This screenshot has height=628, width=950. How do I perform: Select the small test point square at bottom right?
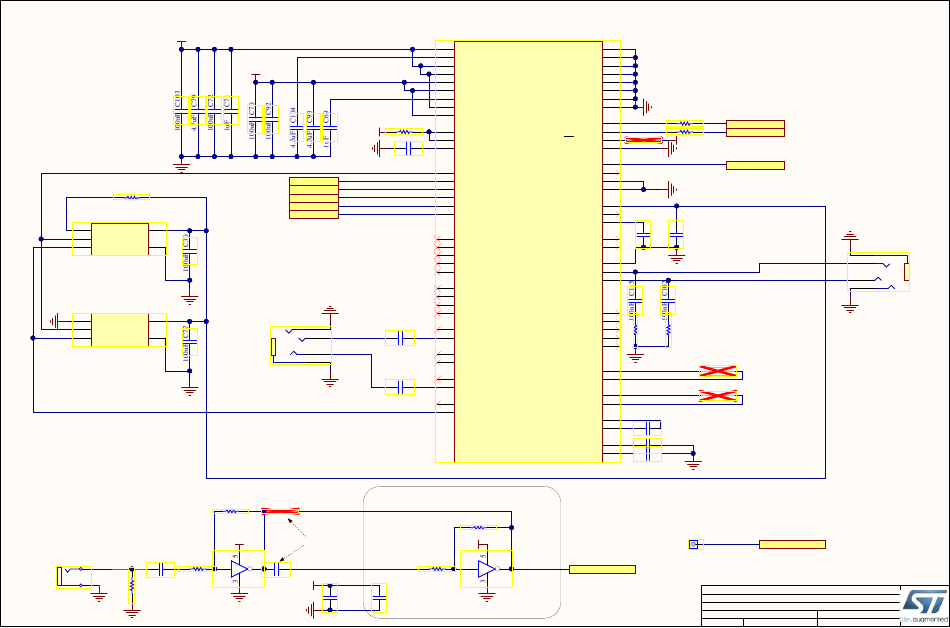(x=694, y=544)
